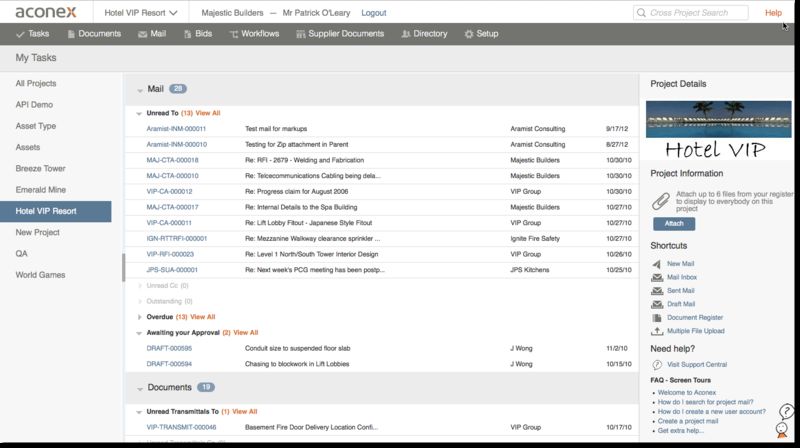Image resolution: width=800 pixels, height=448 pixels.
Task: Collapse the Documents section
Action: coord(140,389)
